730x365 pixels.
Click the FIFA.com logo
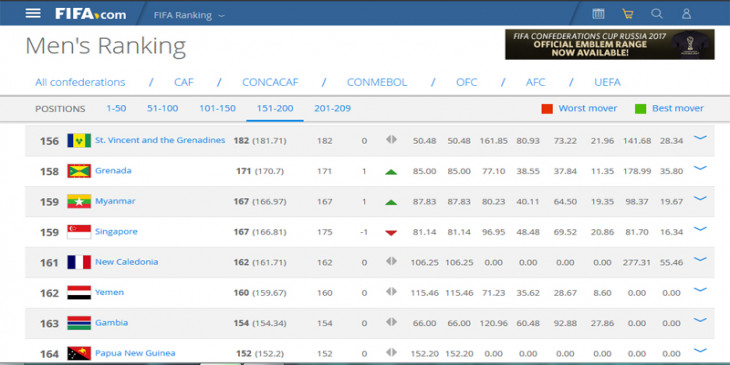tap(90, 14)
